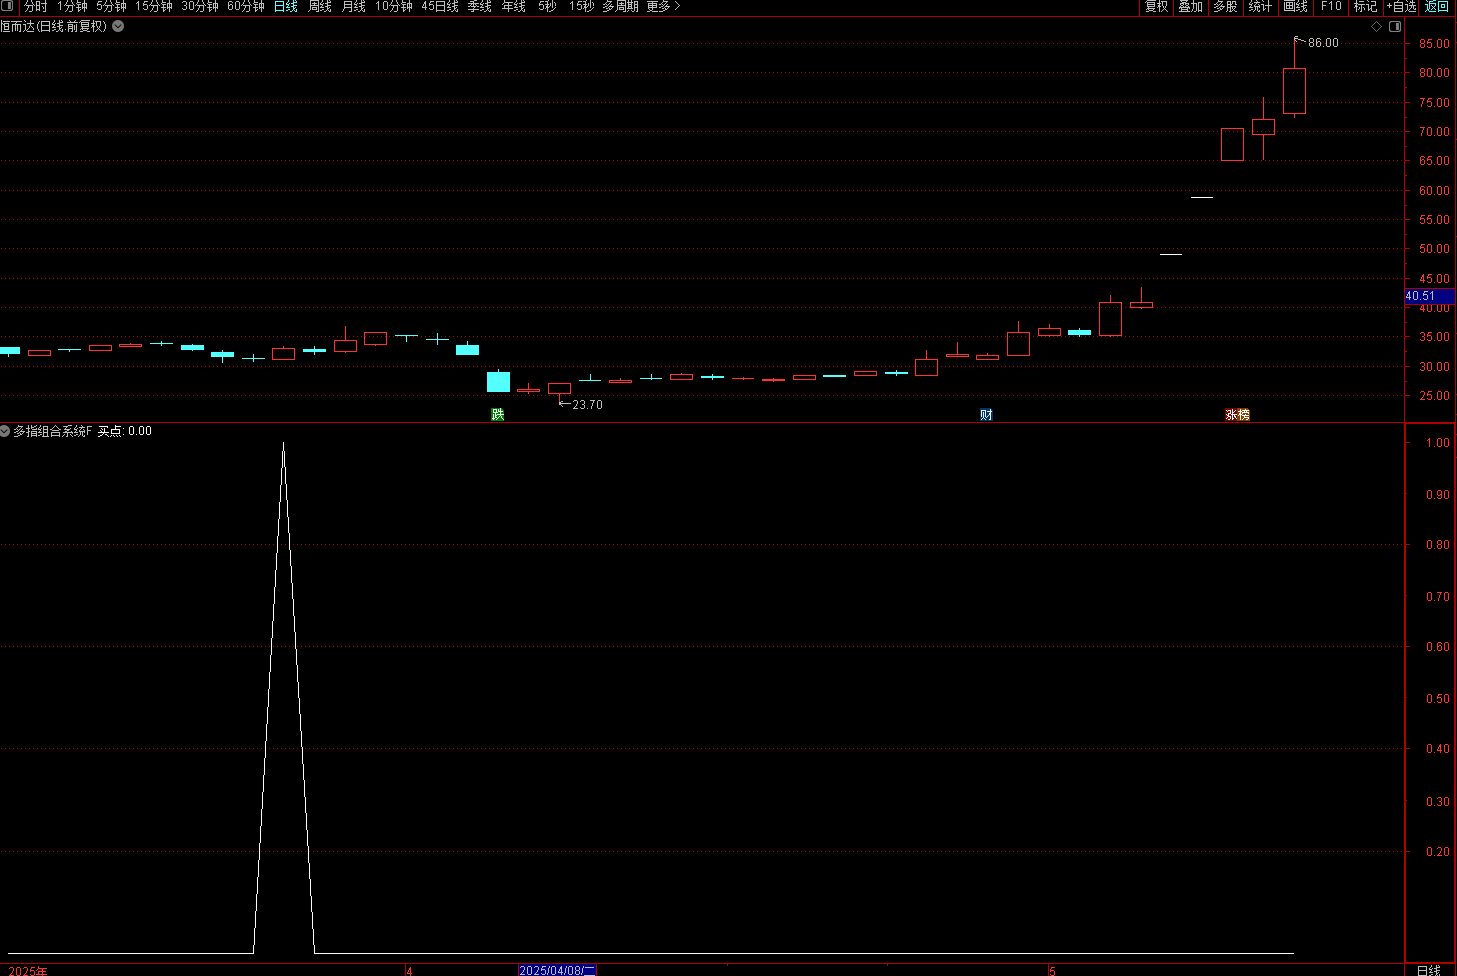Select the 5分钟 period tab
Viewport: 1457px width, 976px height.
[x=112, y=6]
